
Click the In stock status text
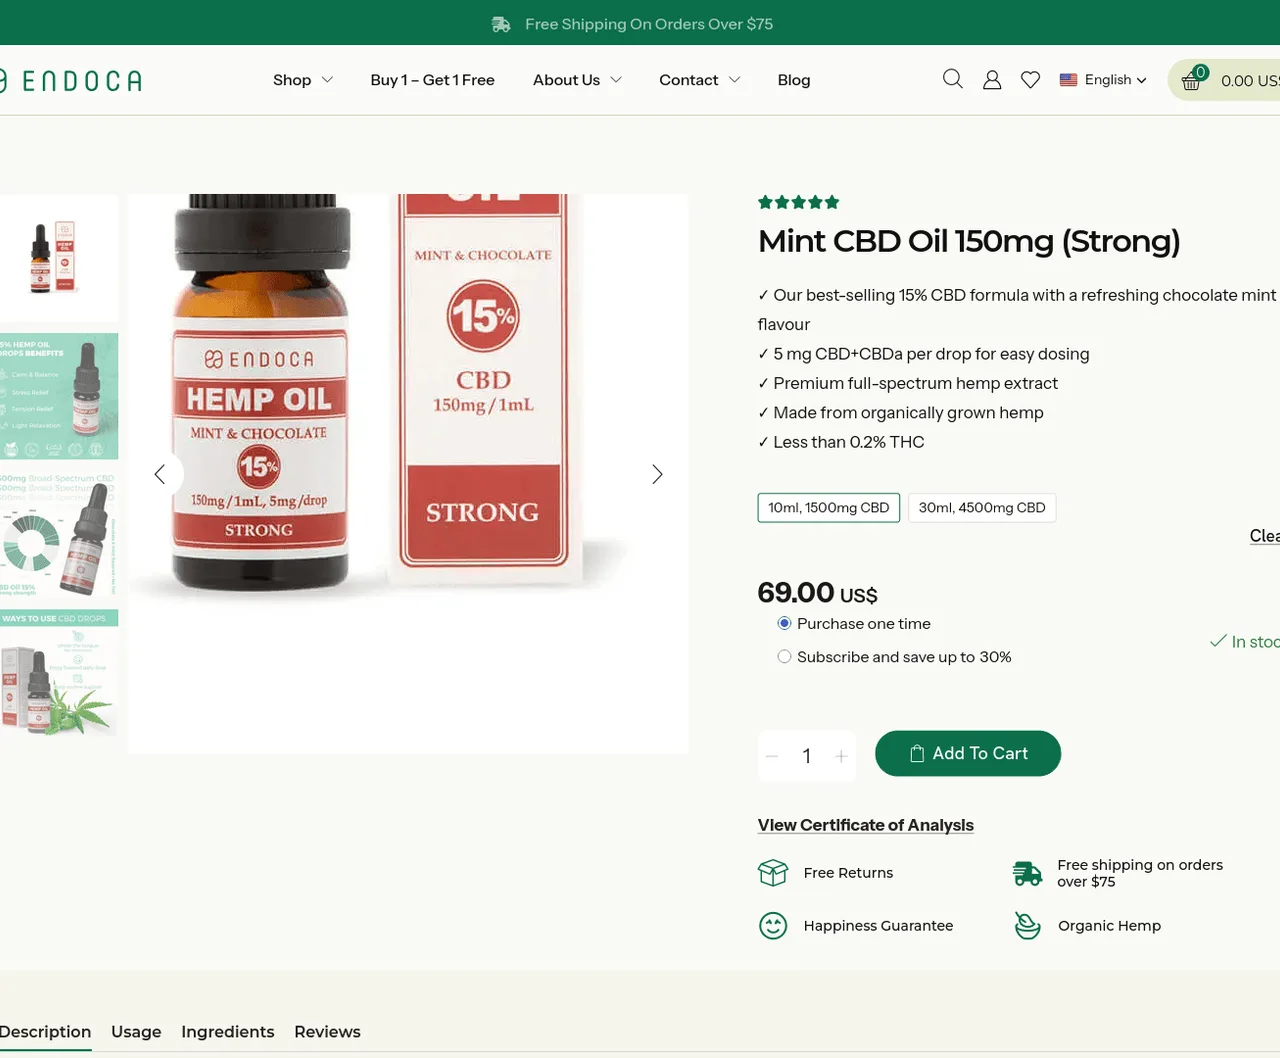[x=1255, y=641]
